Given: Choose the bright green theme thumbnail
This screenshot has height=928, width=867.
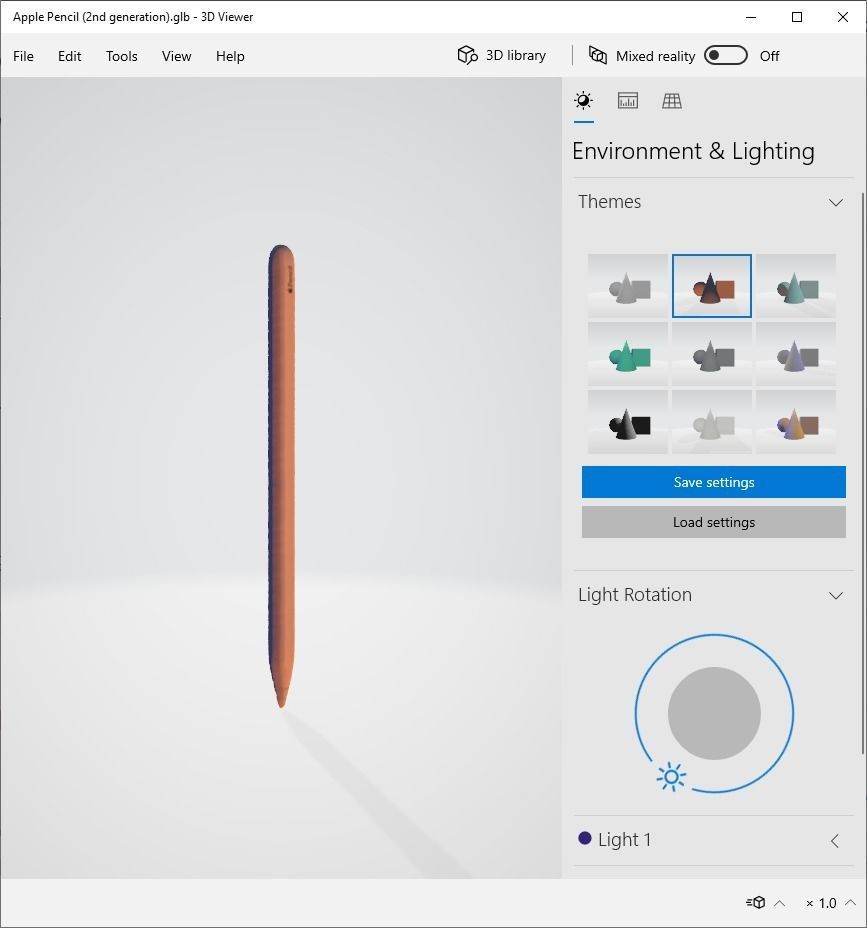Looking at the screenshot, I should point(628,354).
